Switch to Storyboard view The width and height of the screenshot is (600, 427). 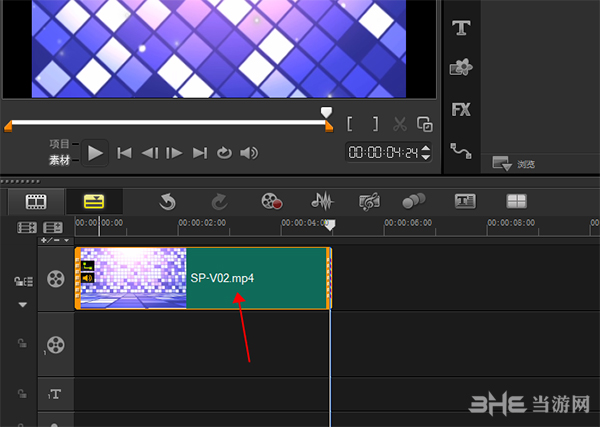coord(36,202)
